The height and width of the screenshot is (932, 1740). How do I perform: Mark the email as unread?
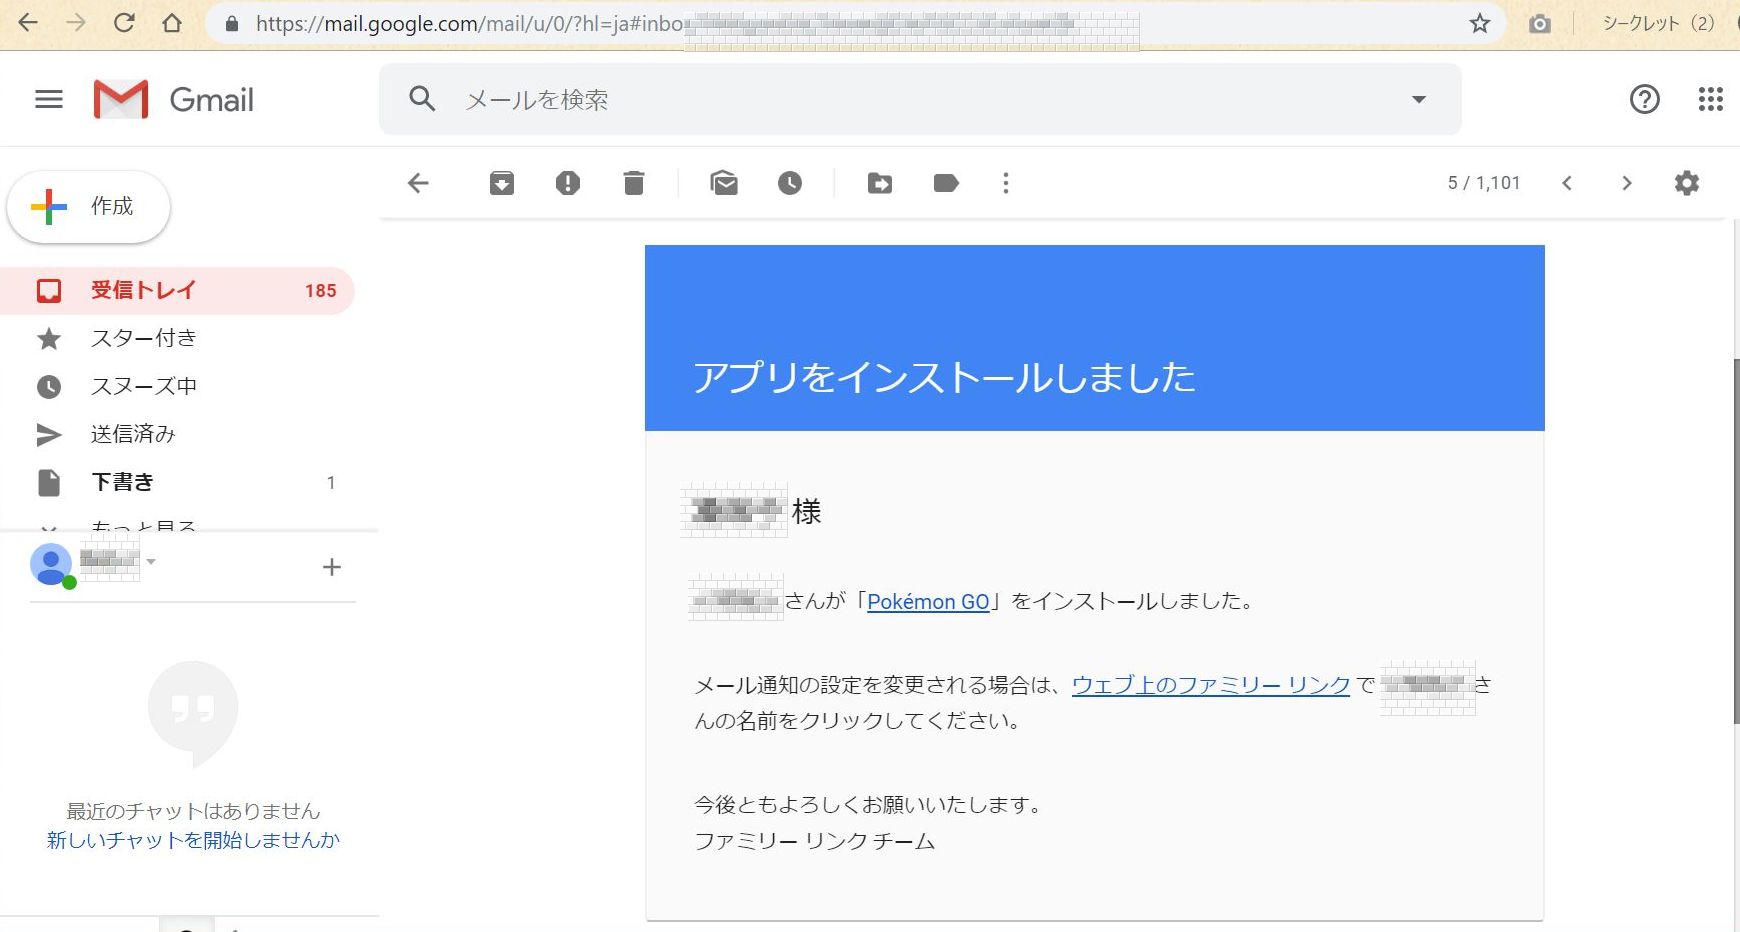coord(724,183)
